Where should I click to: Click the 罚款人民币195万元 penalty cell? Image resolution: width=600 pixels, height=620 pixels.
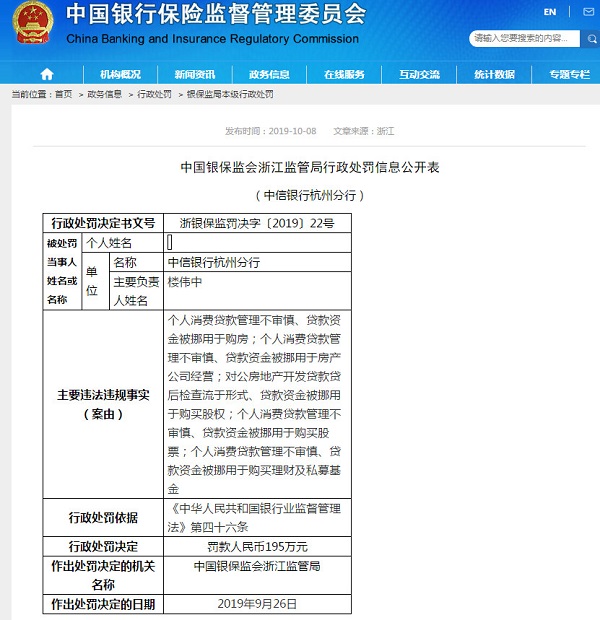click(x=257, y=546)
